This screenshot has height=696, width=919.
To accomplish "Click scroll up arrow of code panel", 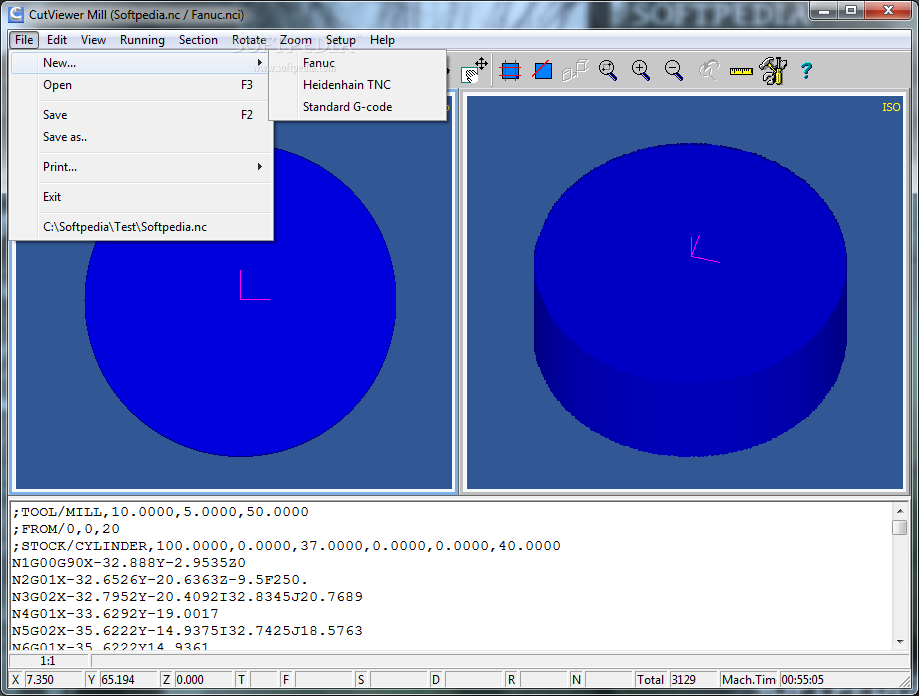I will coord(900,510).
